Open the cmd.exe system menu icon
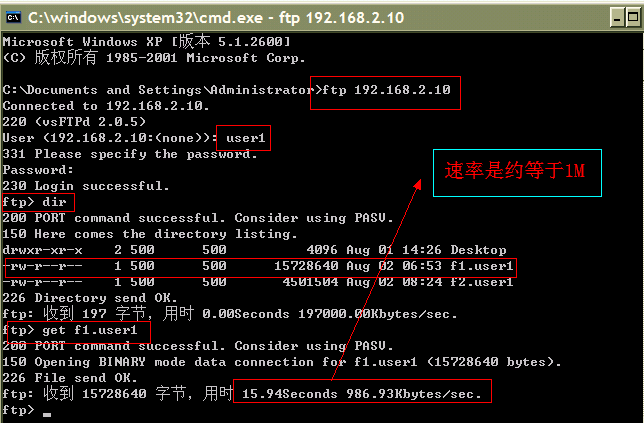 pos(14,17)
